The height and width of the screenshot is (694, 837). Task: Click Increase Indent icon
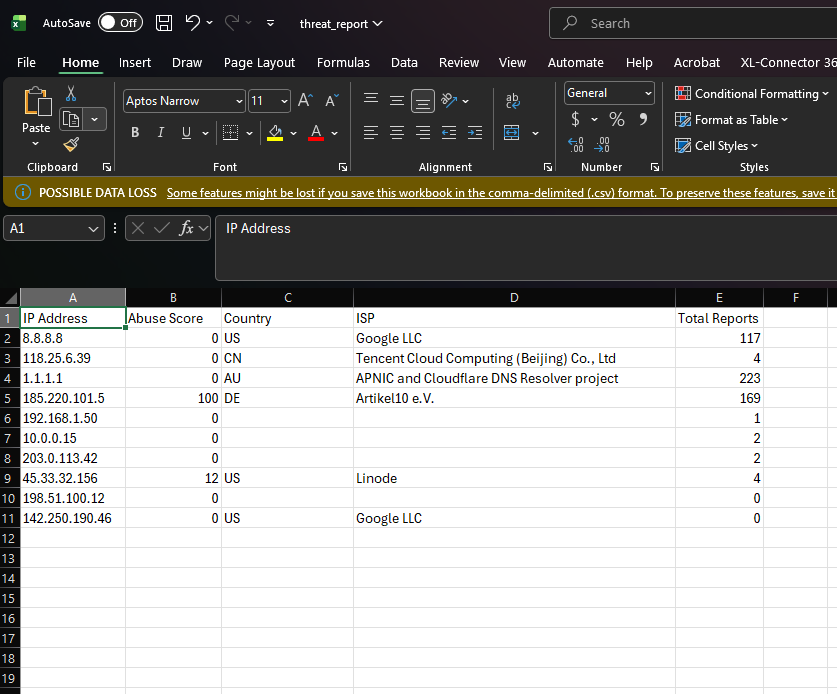tap(475, 132)
